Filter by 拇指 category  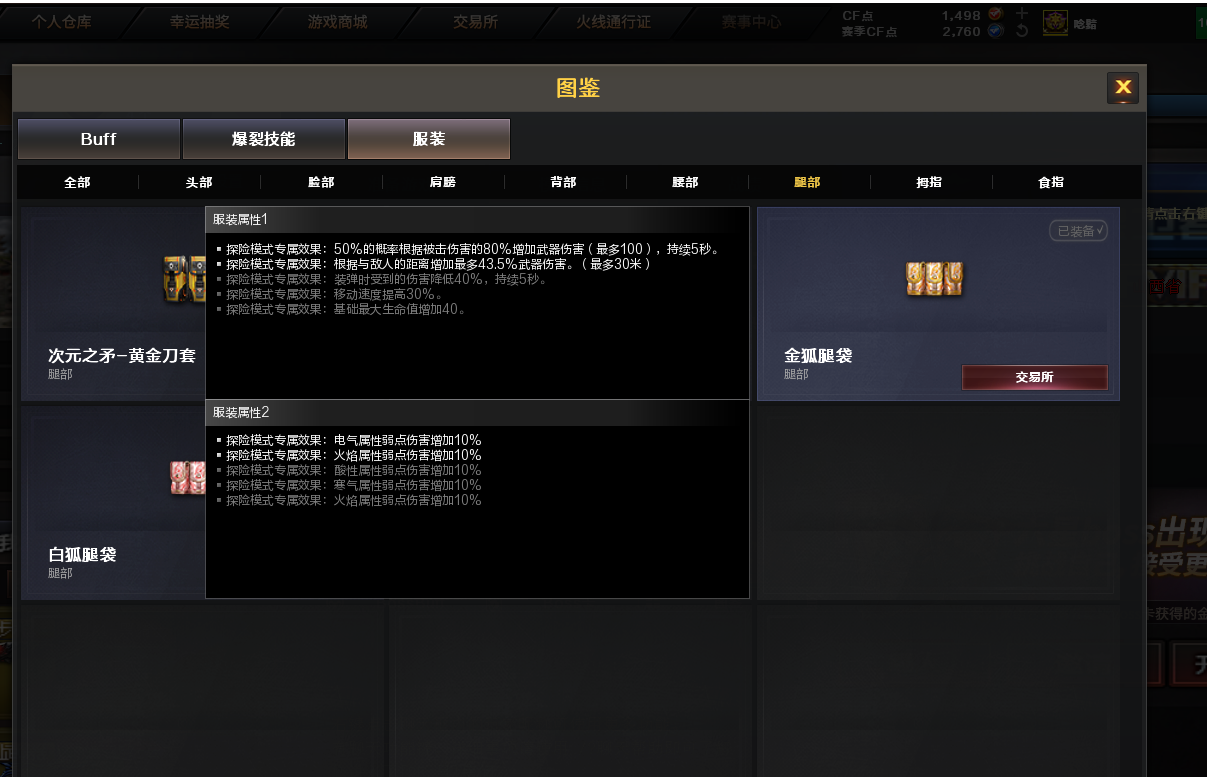pyautogui.click(x=929, y=182)
